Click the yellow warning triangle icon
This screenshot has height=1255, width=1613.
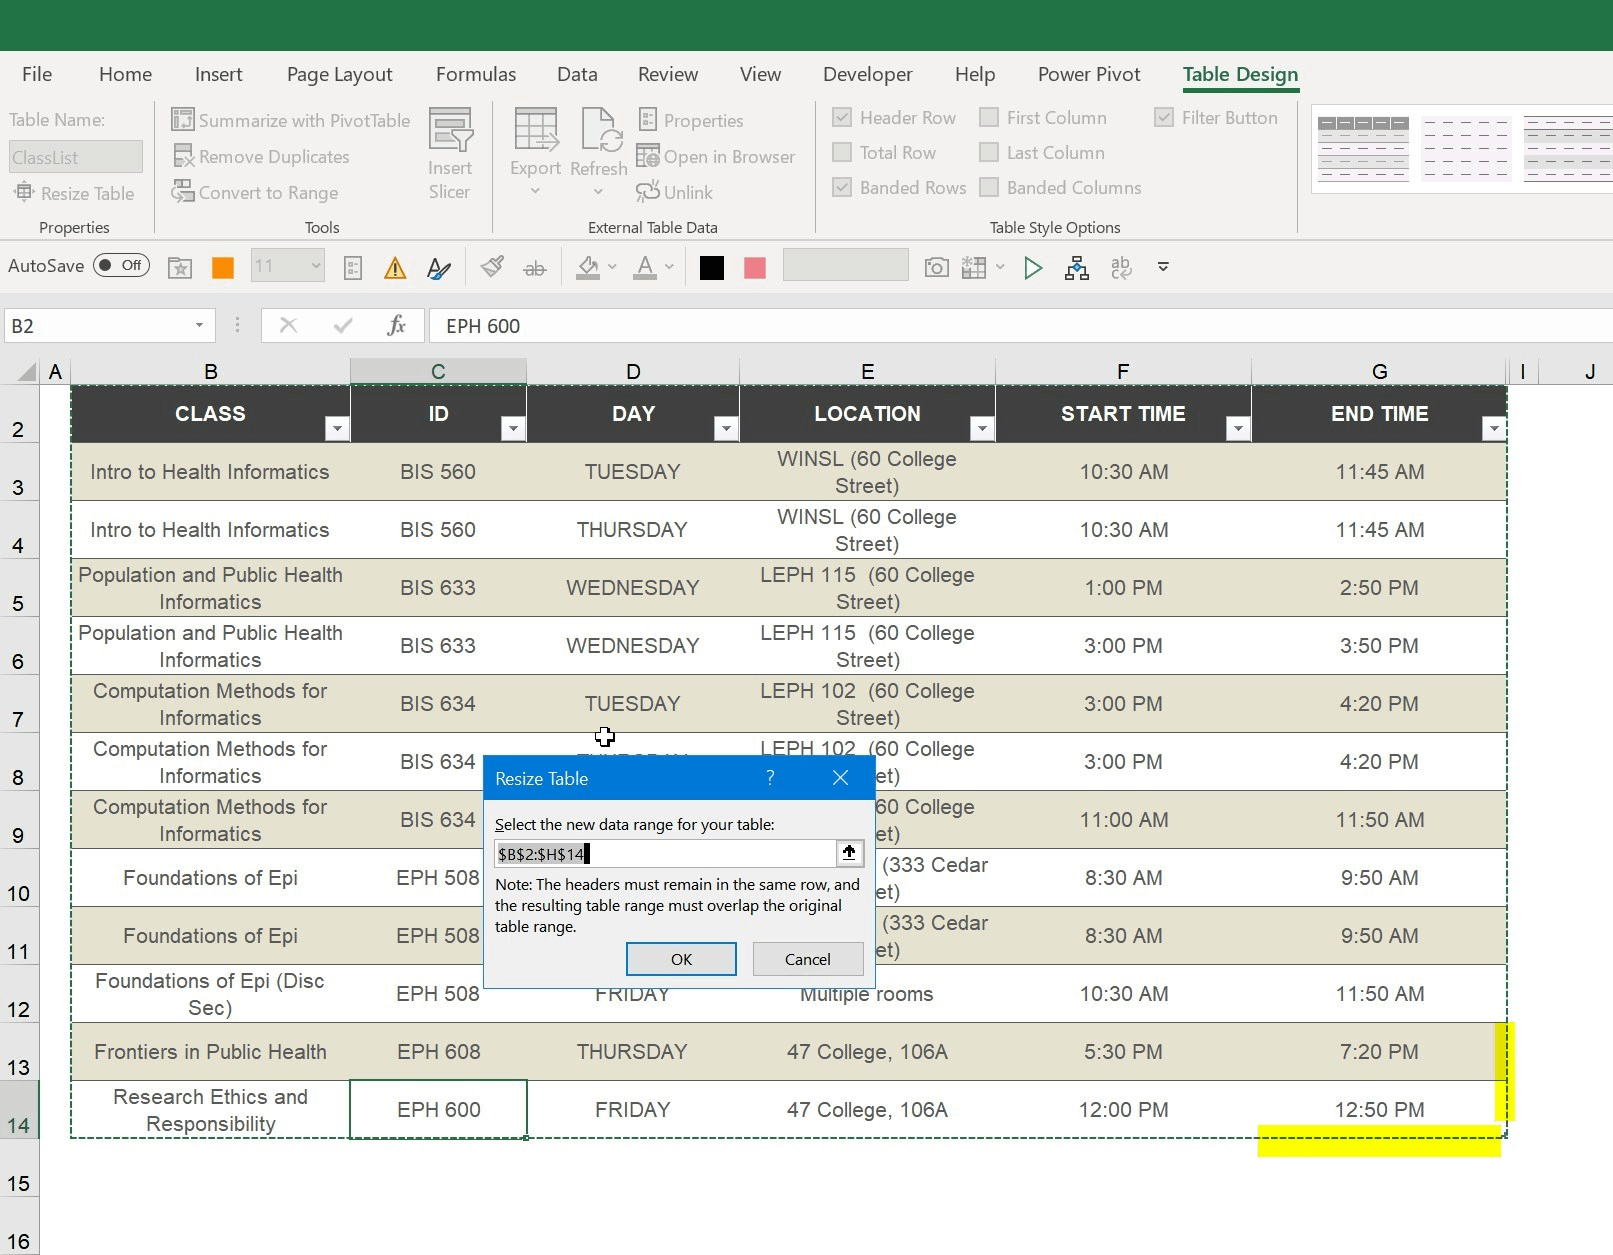click(395, 267)
